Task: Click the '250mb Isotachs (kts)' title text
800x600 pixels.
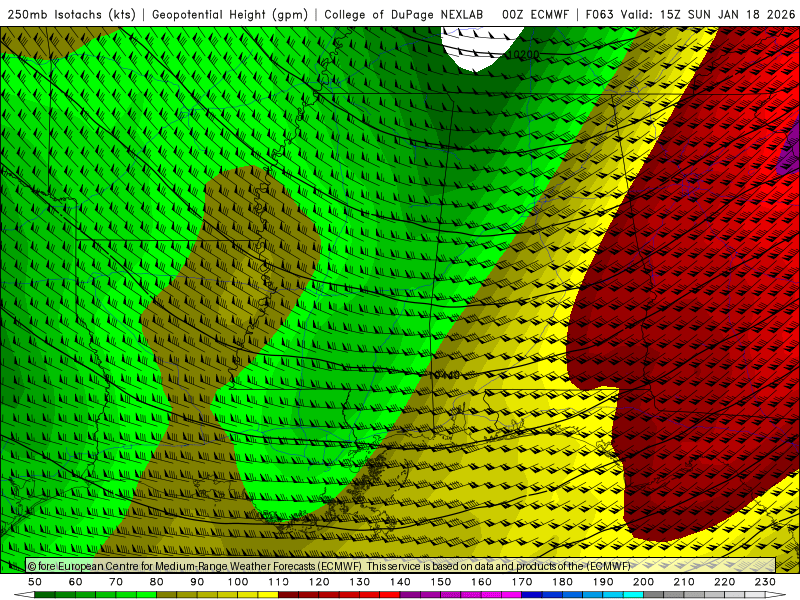Action: [x=71, y=14]
